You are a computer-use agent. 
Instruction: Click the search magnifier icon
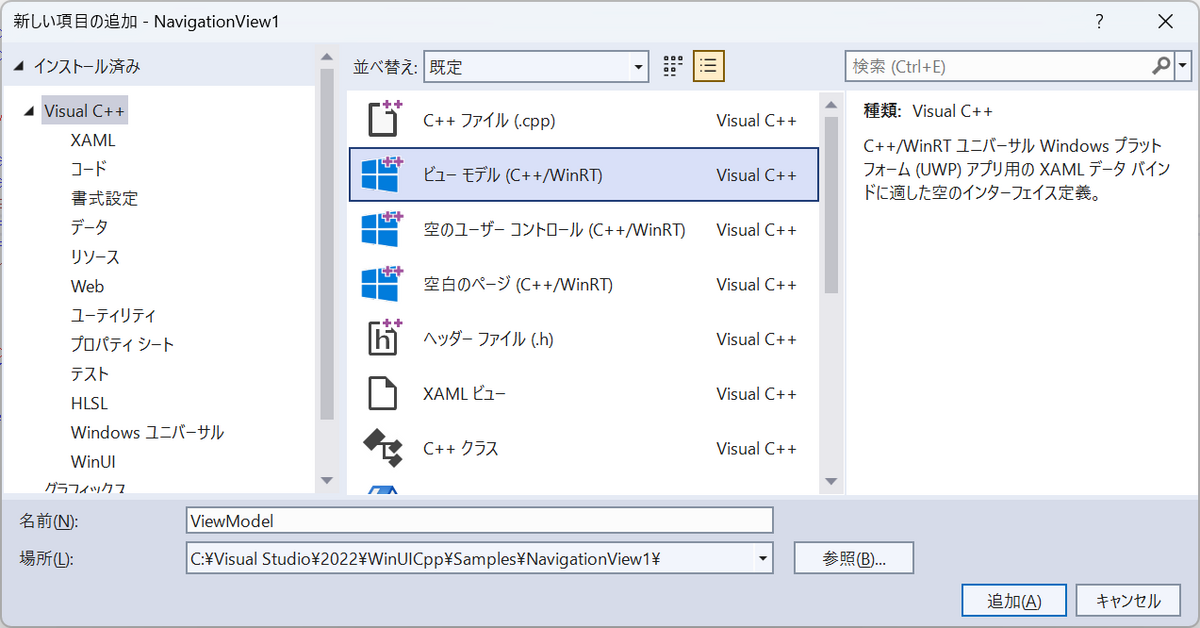pyautogui.click(x=1161, y=66)
